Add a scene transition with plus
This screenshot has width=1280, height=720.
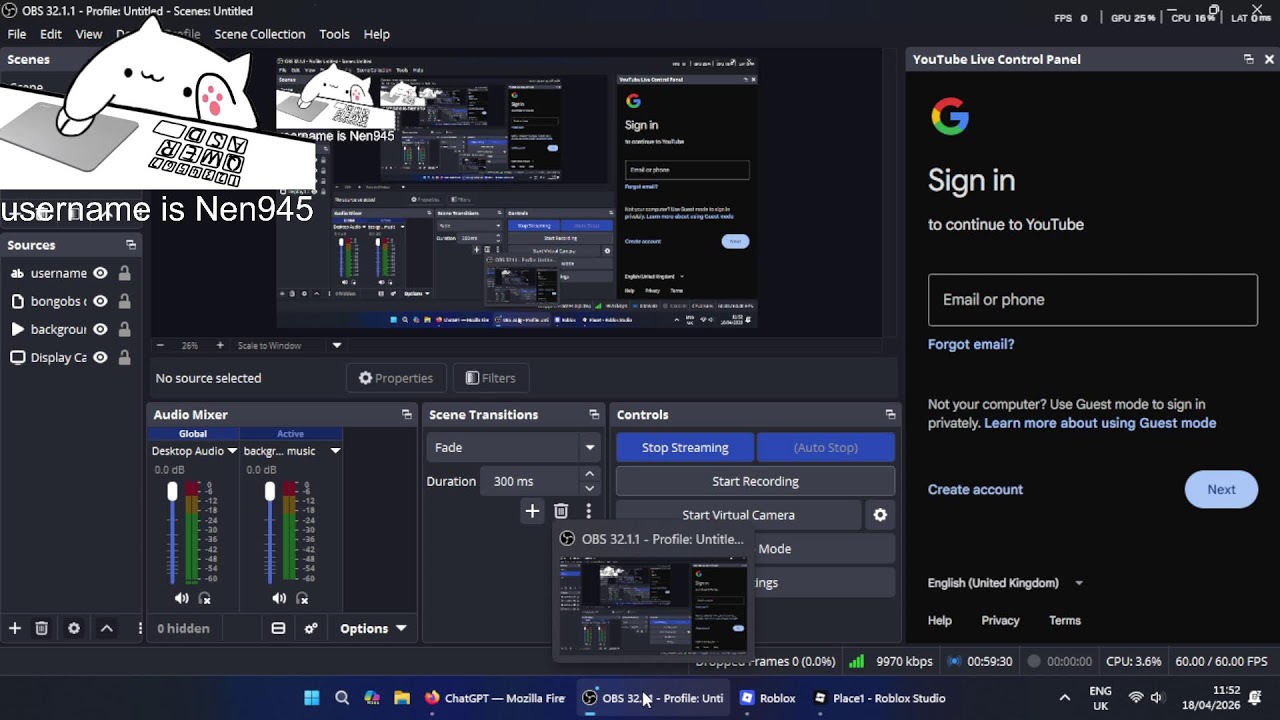point(532,511)
